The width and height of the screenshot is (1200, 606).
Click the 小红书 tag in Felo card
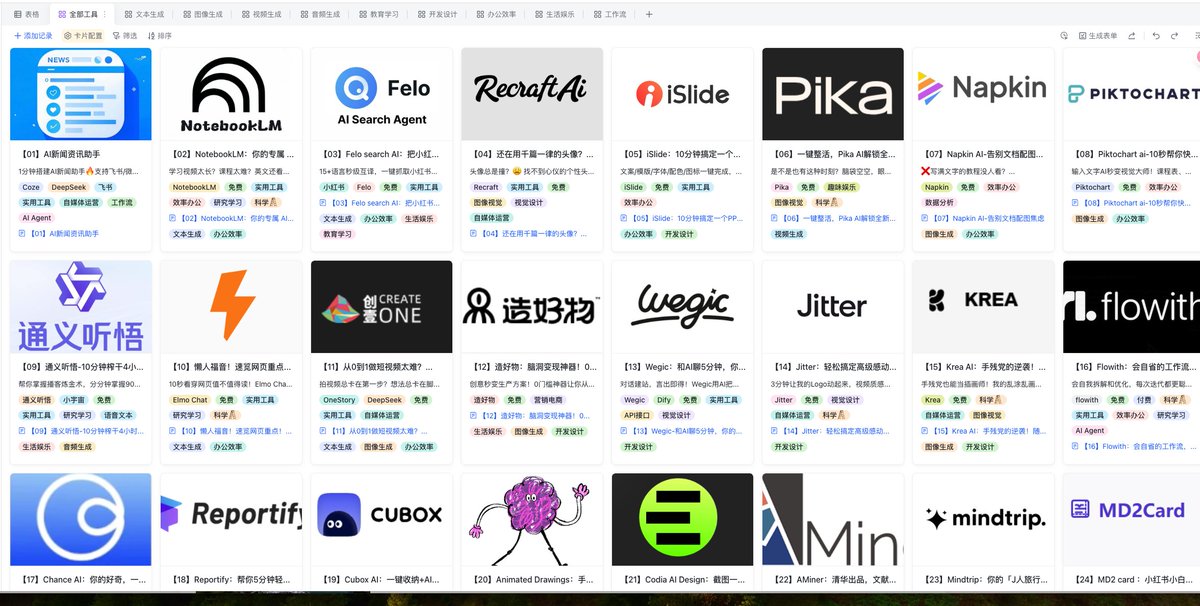coord(333,187)
